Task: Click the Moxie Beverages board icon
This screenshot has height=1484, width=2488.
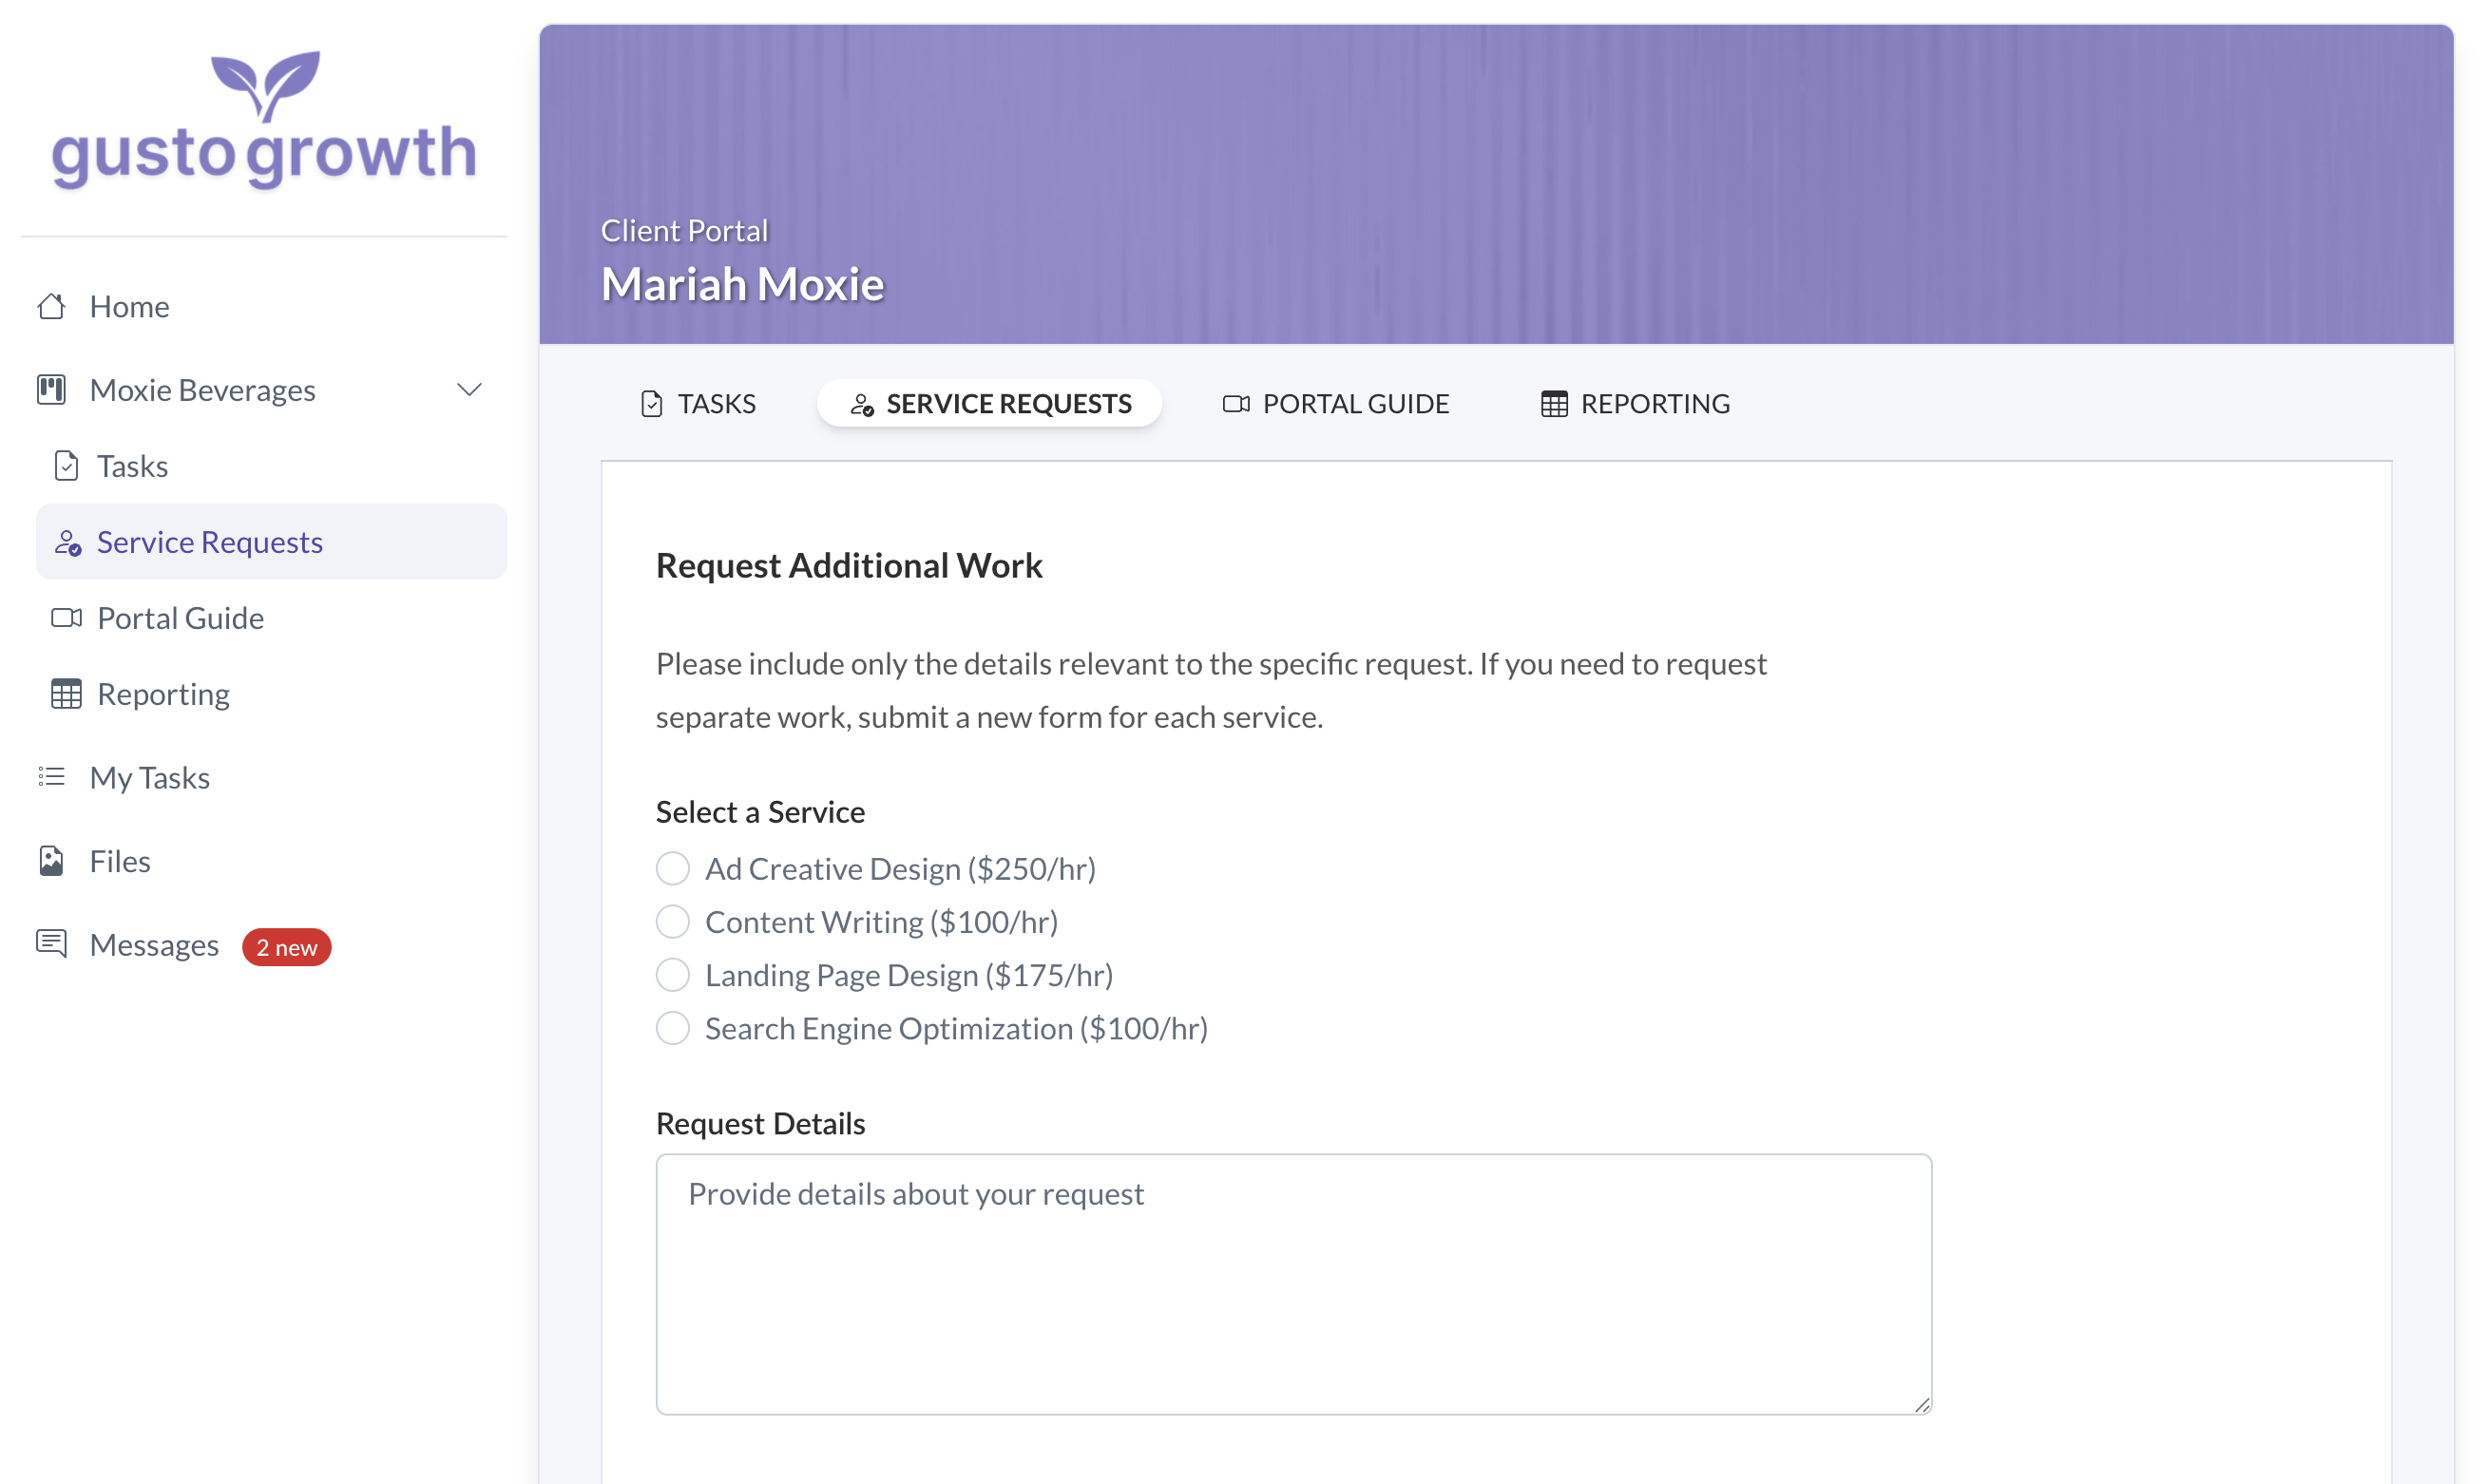Action: pos(52,389)
